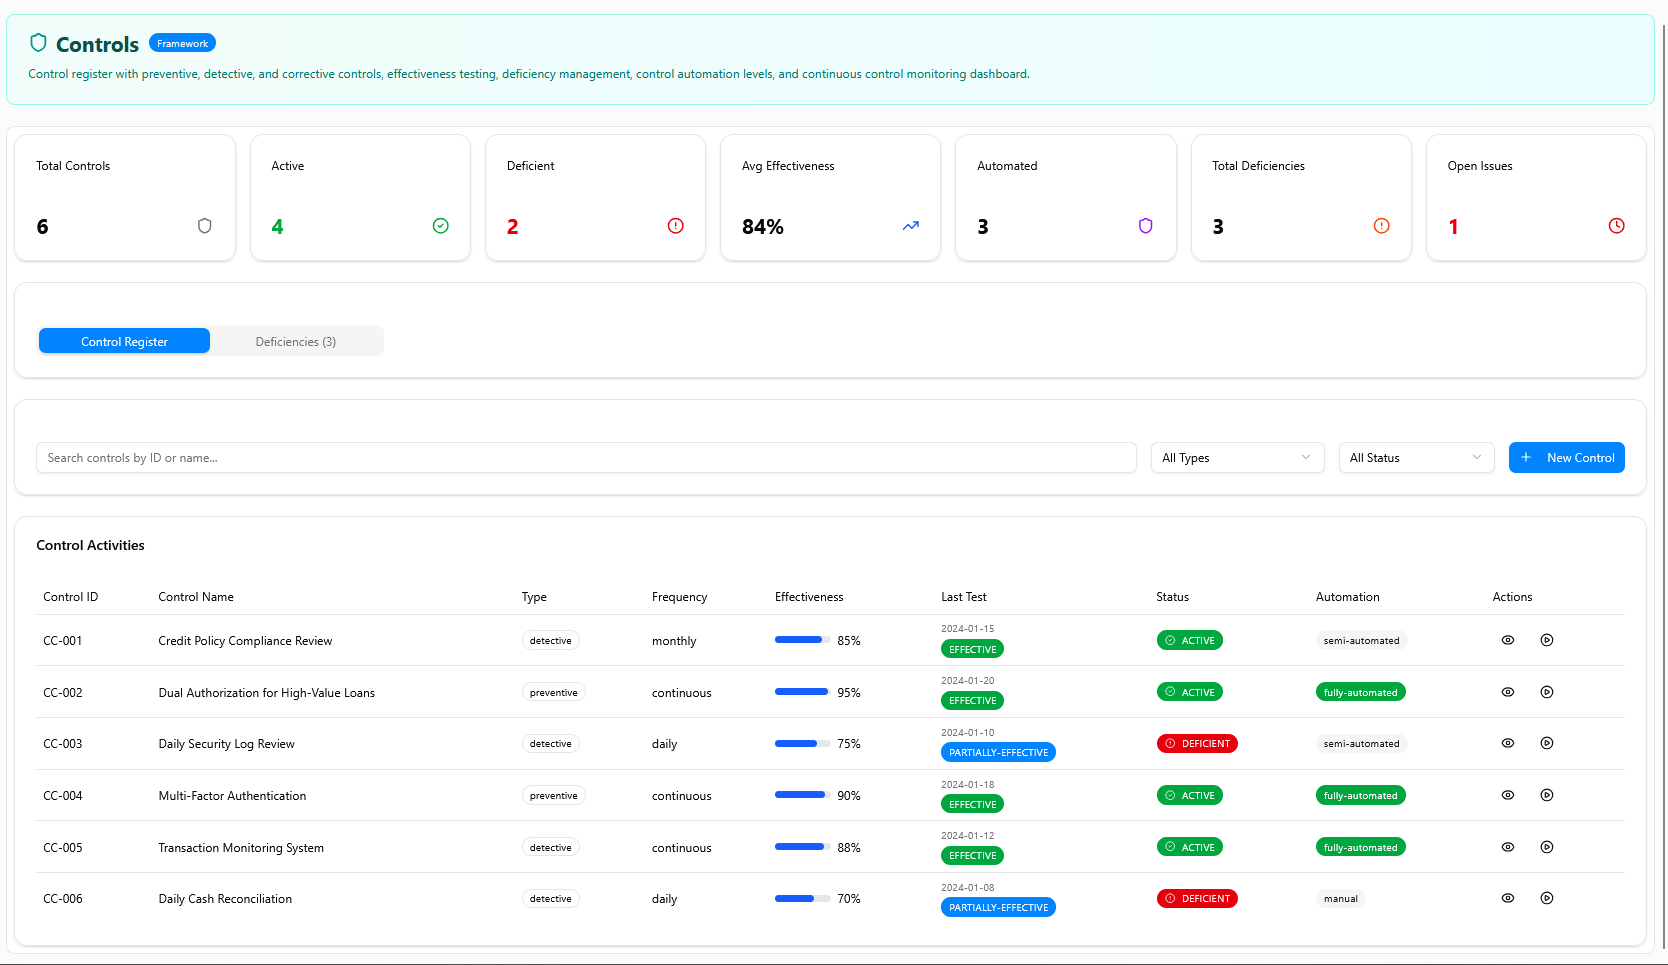Open the All Types filter dropdown
This screenshot has width=1668, height=965.
coord(1236,458)
